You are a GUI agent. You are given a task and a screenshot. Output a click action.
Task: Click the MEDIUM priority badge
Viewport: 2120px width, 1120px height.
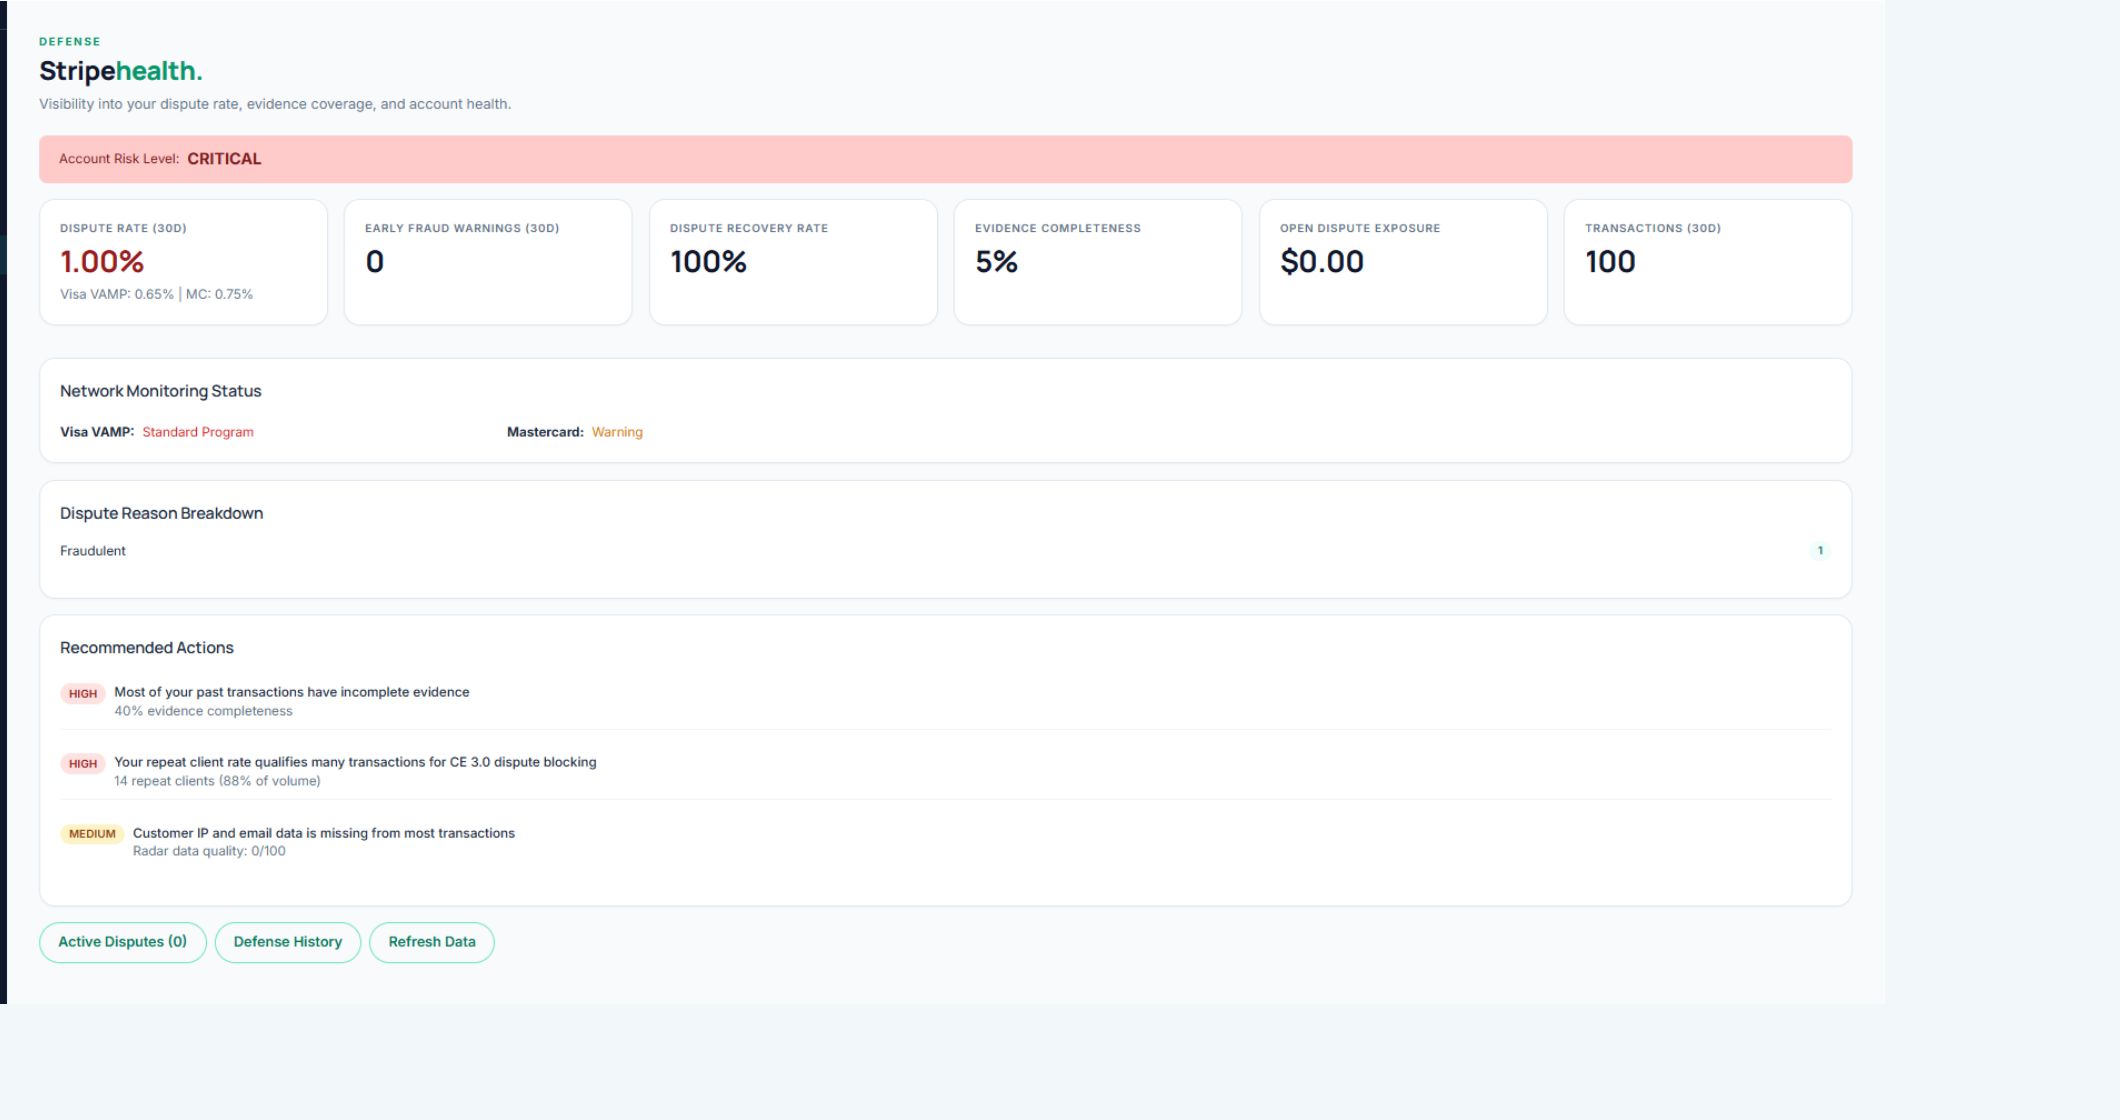(92, 834)
